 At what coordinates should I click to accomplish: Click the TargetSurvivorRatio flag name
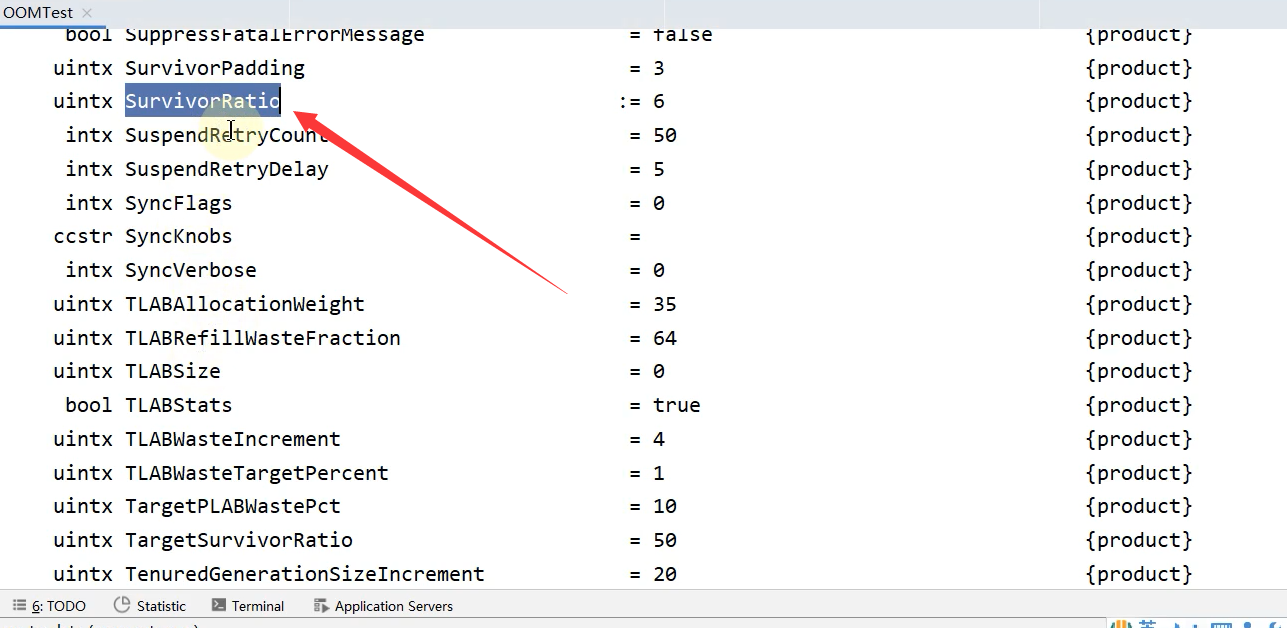click(239, 540)
